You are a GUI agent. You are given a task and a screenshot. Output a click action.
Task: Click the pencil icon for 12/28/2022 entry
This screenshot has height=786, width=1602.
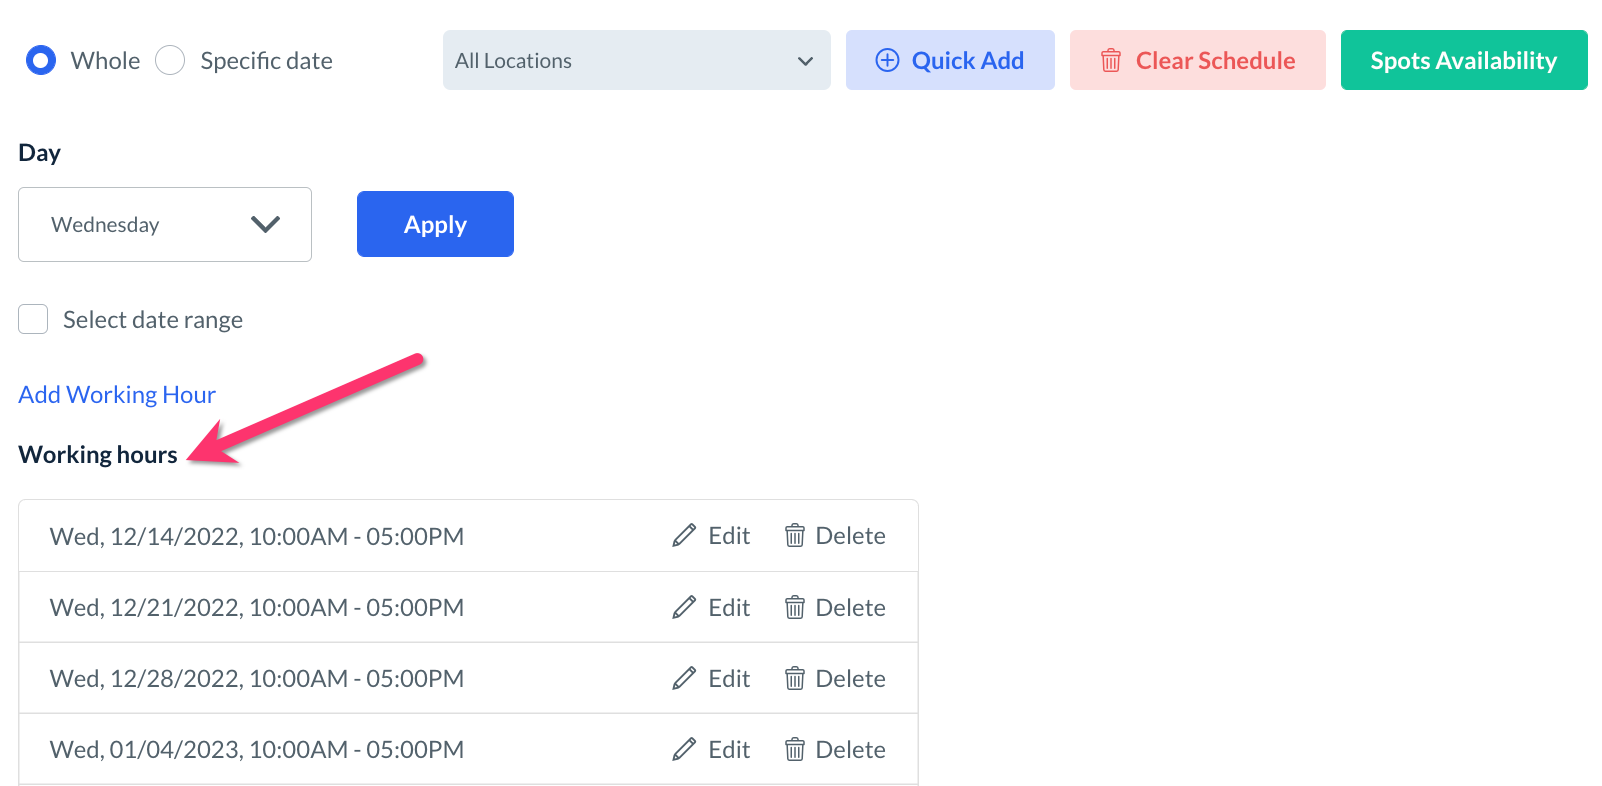684,679
